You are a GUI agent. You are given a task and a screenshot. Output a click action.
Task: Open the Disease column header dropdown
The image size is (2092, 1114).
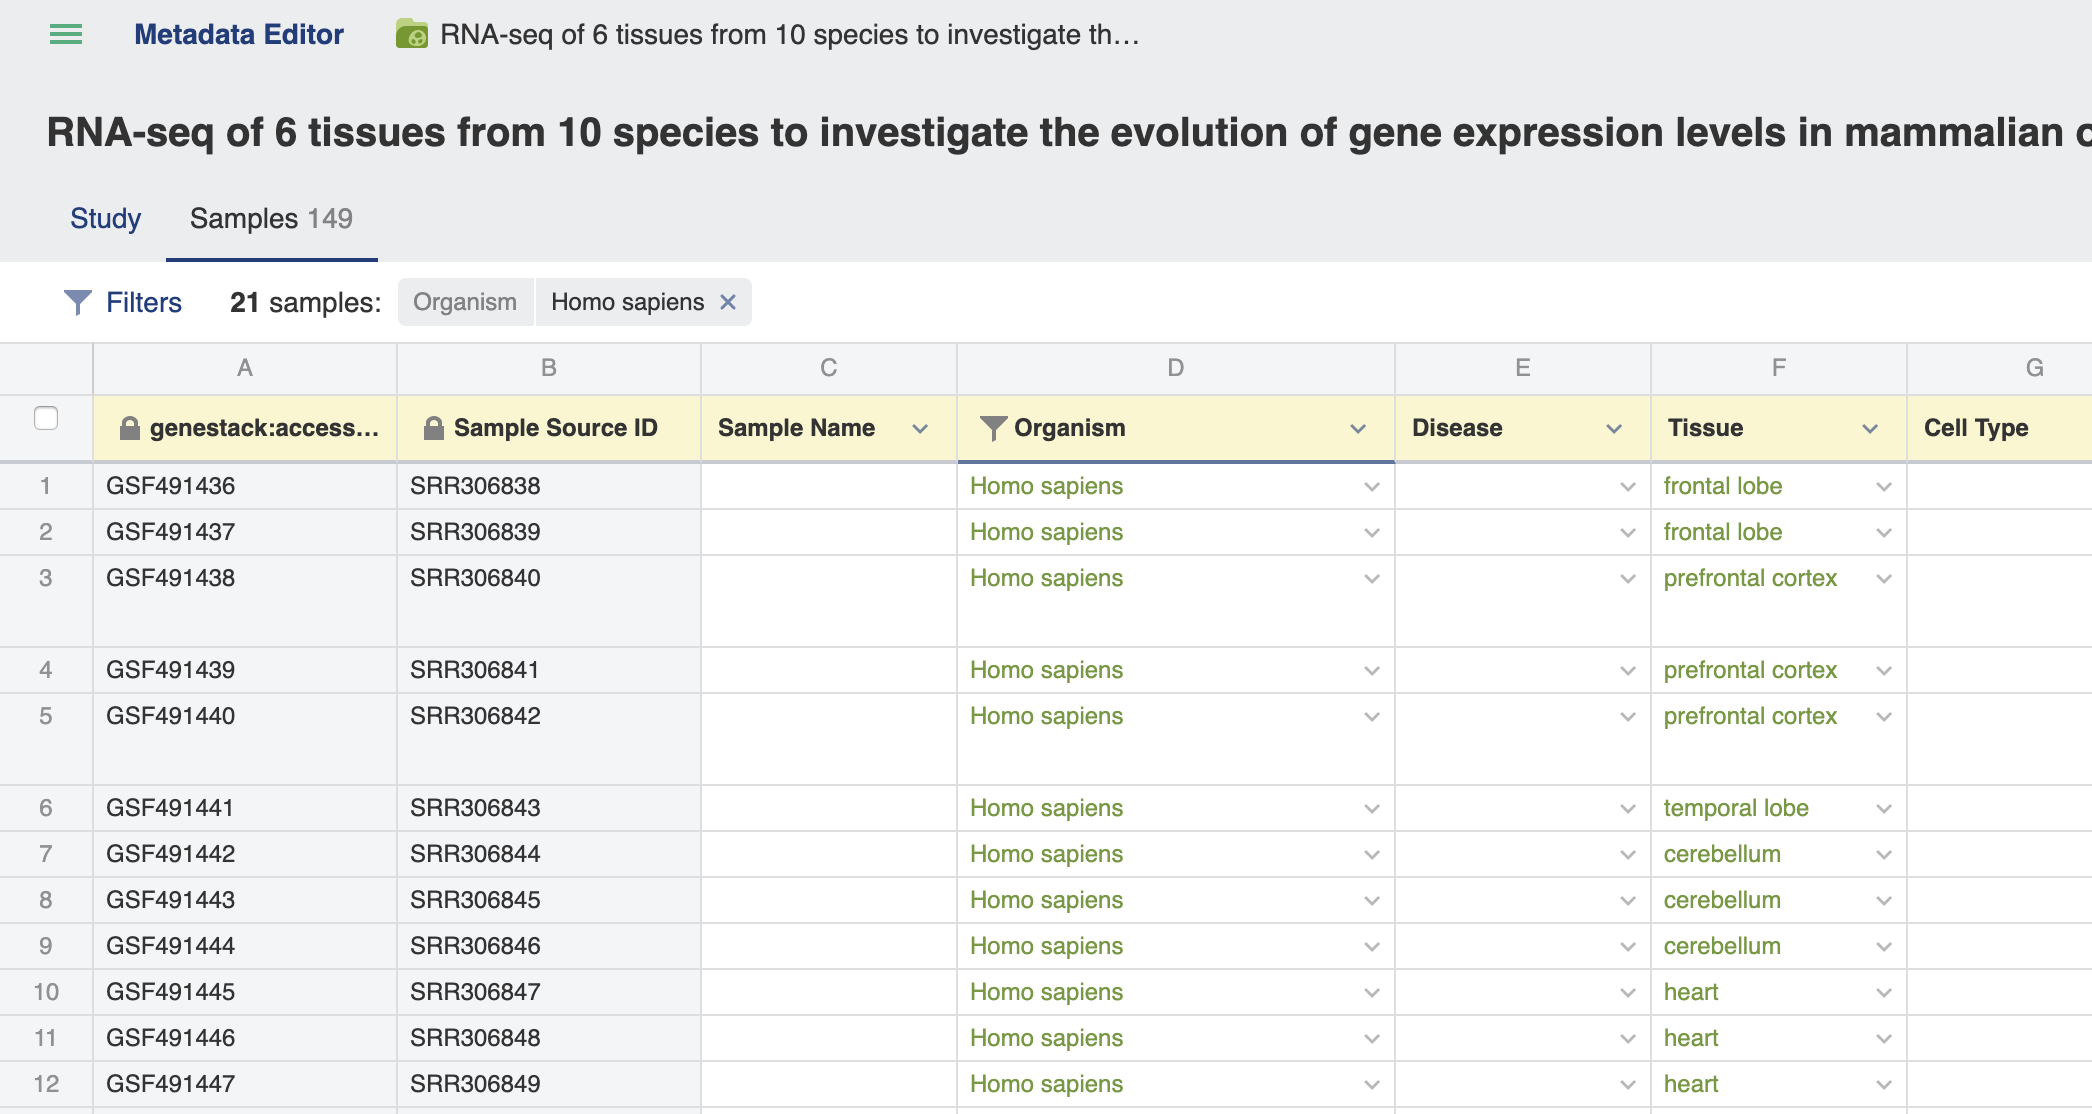(1614, 429)
